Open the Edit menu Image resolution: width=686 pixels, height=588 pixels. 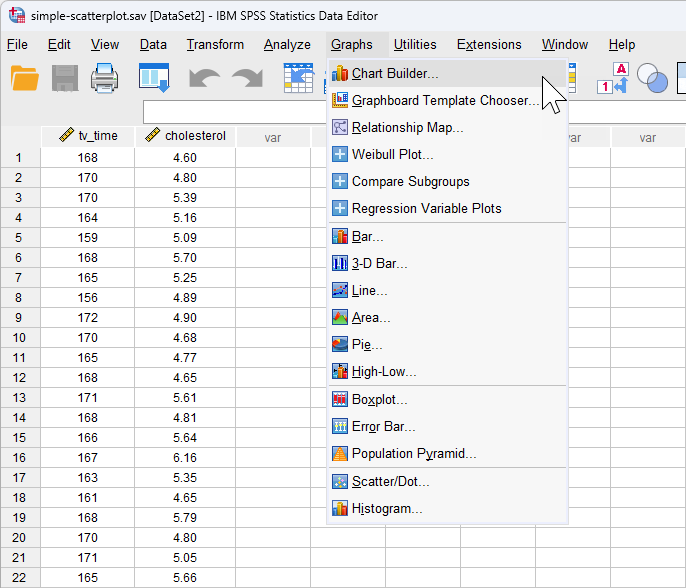coord(59,45)
